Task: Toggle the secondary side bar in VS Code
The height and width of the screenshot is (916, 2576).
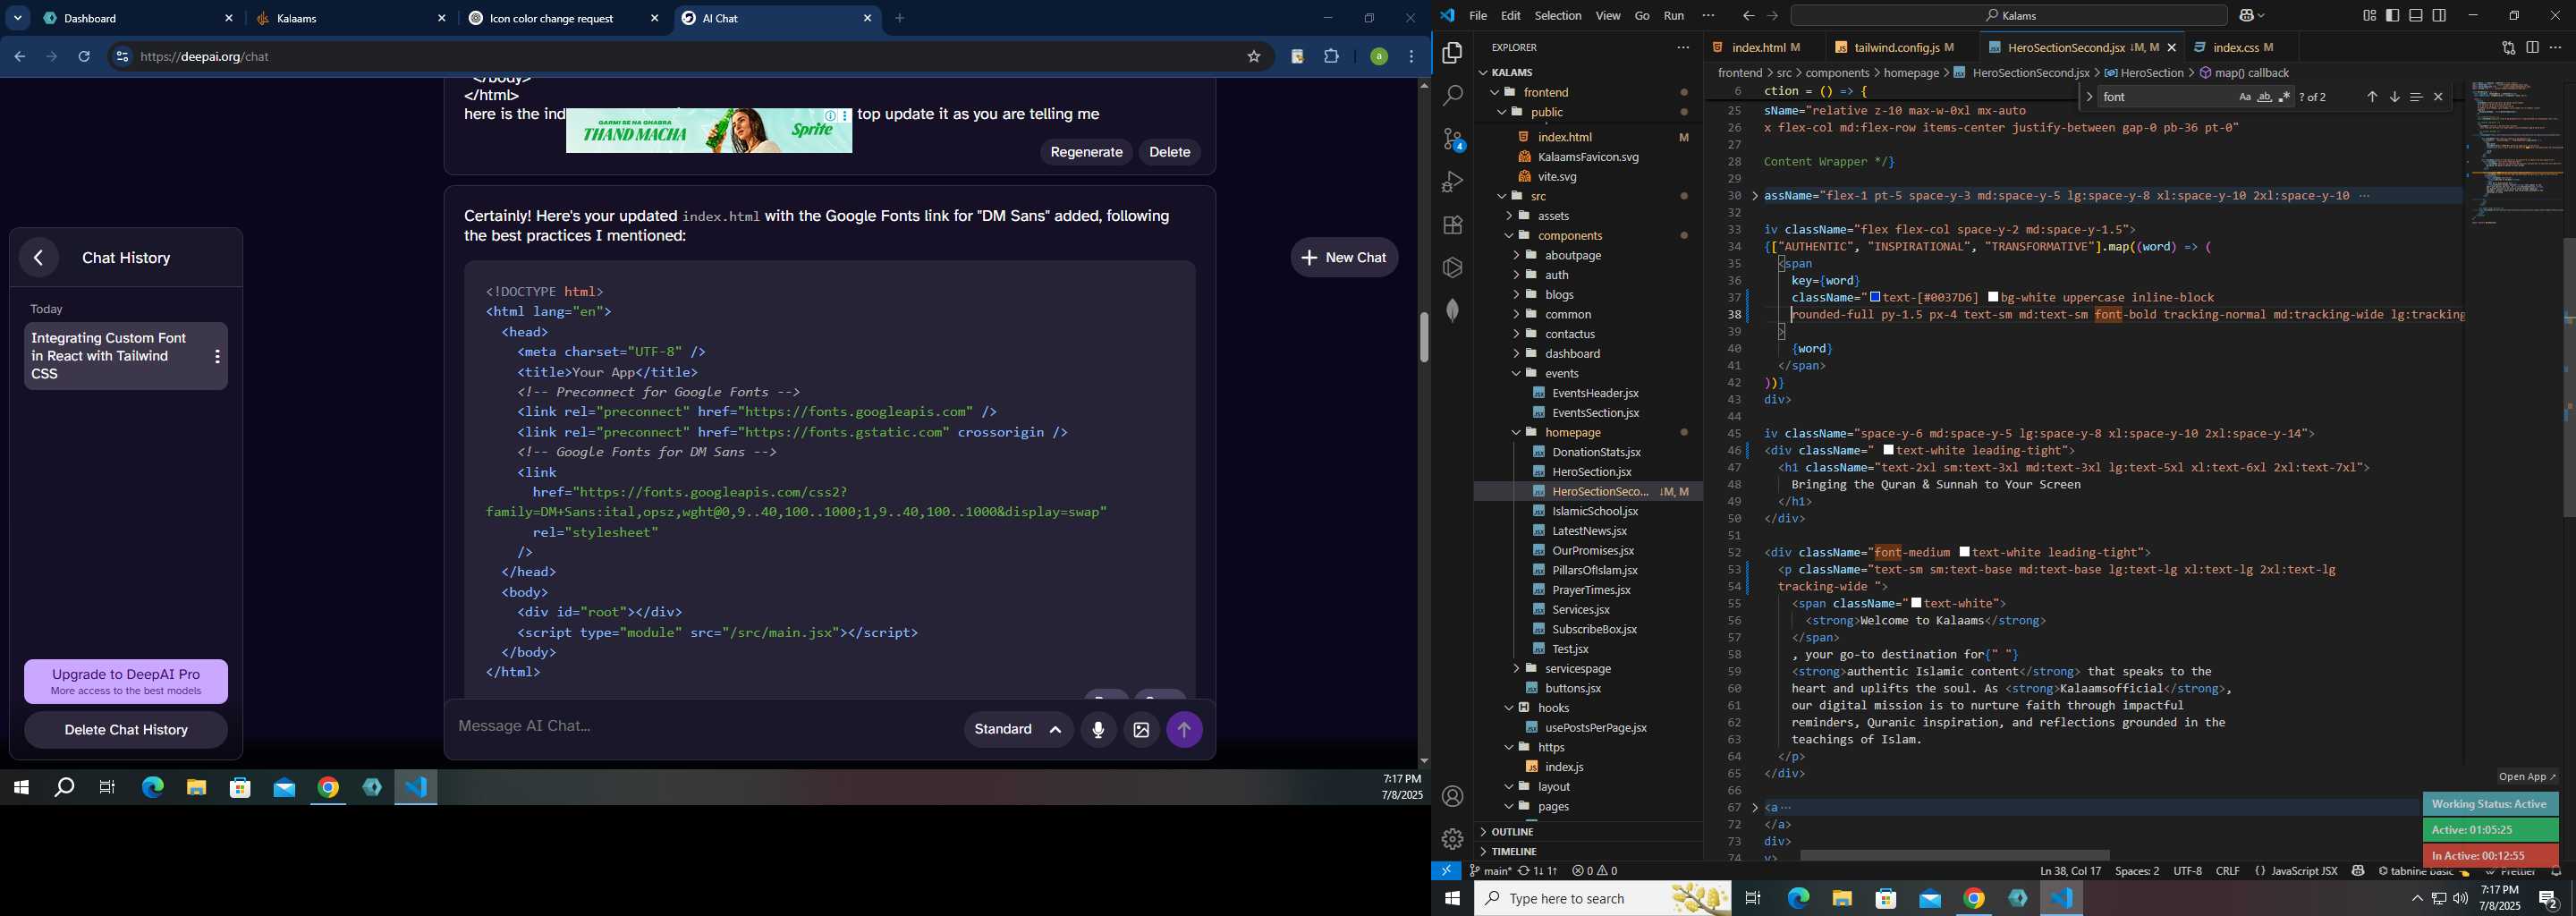Action: click(2439, 16)
